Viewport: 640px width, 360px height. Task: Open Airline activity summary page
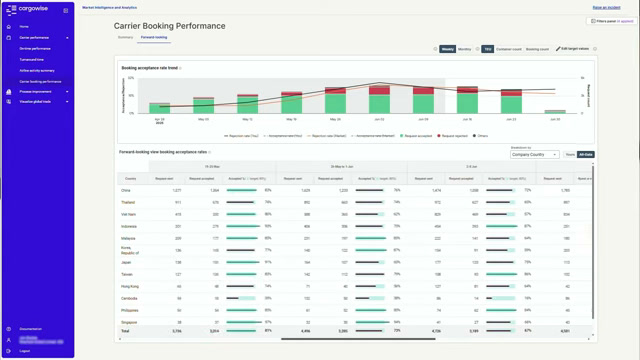tap(37, 71)
